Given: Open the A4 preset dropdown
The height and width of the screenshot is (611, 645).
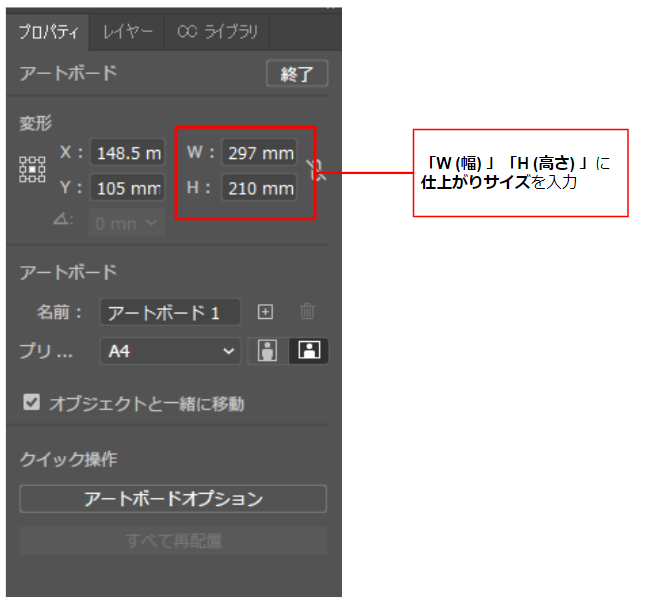Looking at the screenshot, I should (x=170, y=351).
